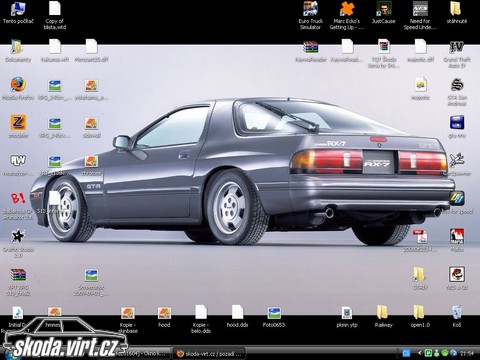Open the Mario-face icon beside GTAIV
The width and height of the screenshot is (480, 360).
point(457,275)
